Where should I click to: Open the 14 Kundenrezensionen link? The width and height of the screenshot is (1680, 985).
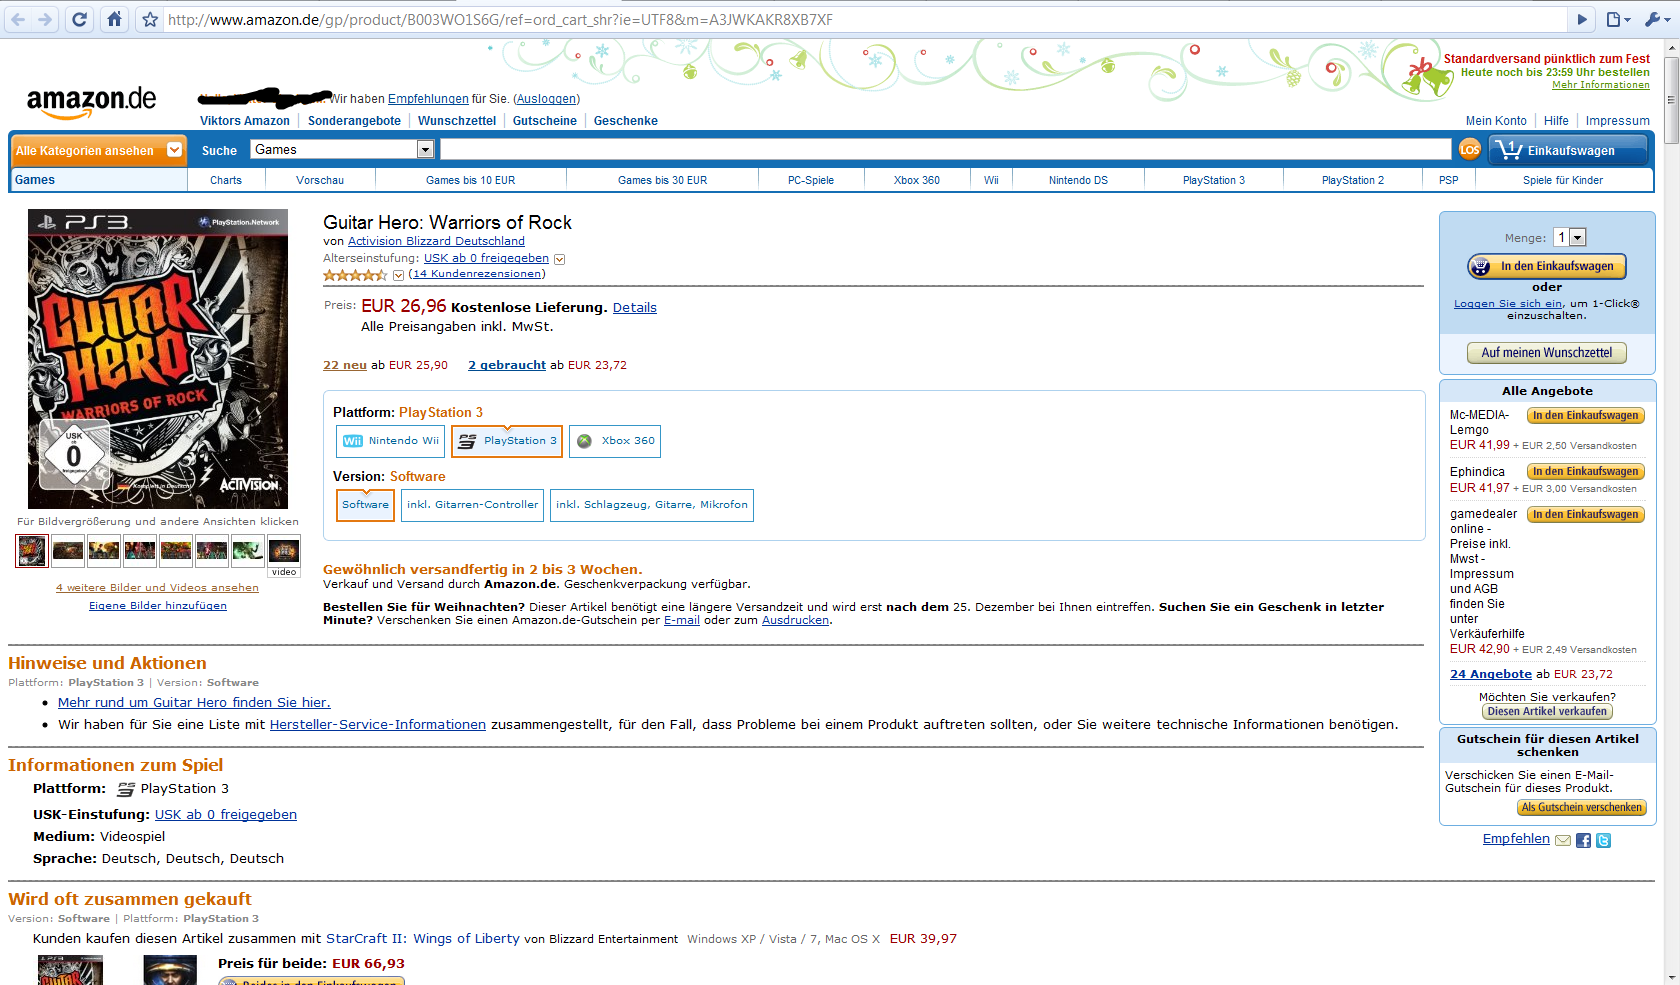tap(477, 274)
